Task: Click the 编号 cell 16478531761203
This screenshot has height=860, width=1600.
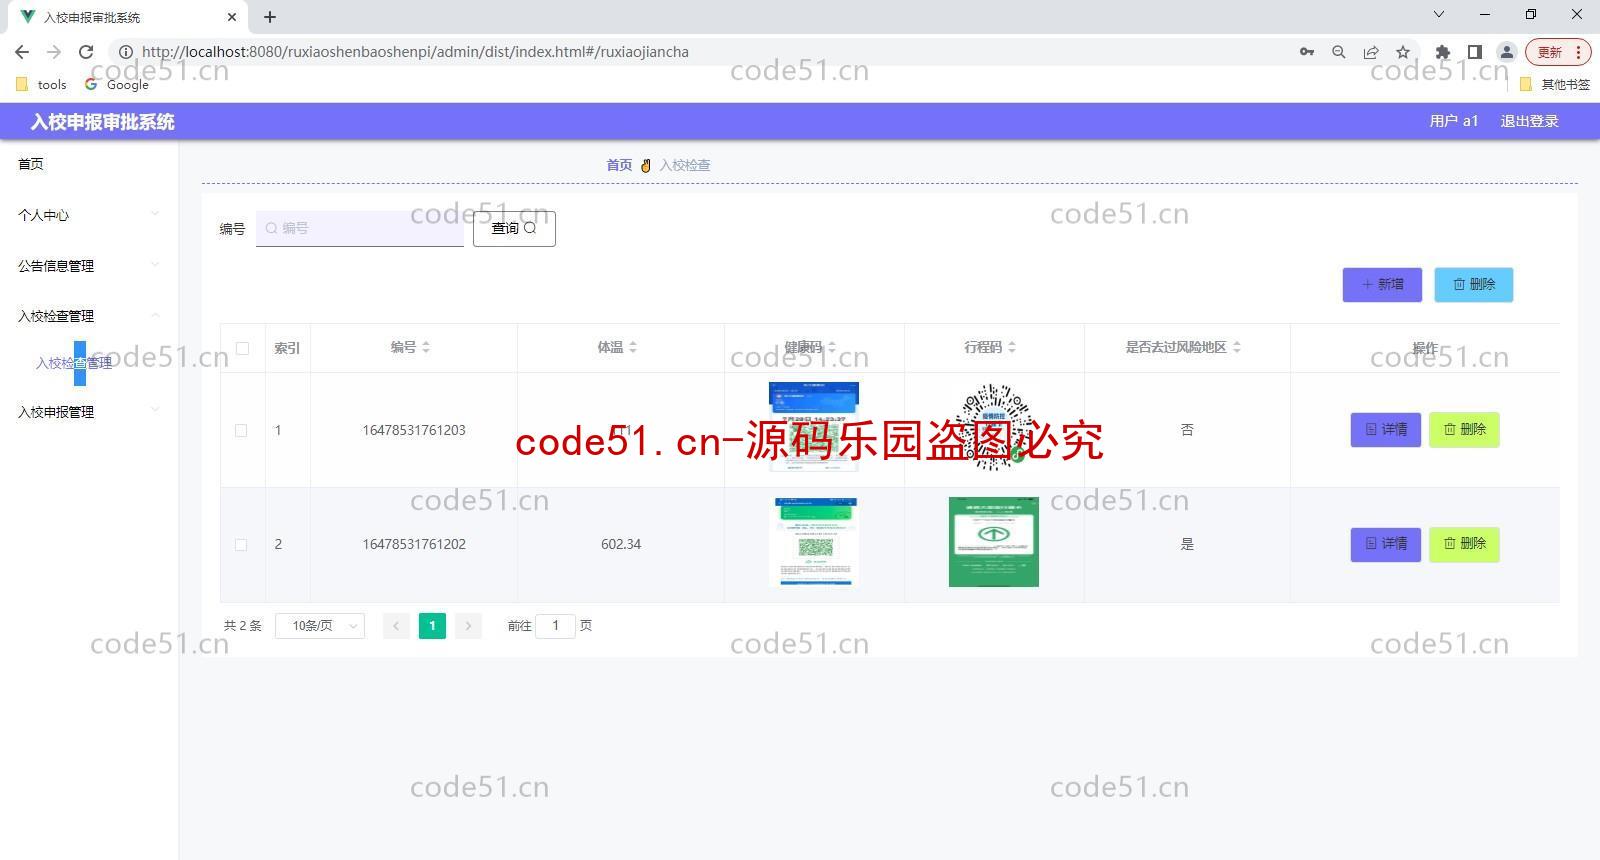Action: (414, 430)
